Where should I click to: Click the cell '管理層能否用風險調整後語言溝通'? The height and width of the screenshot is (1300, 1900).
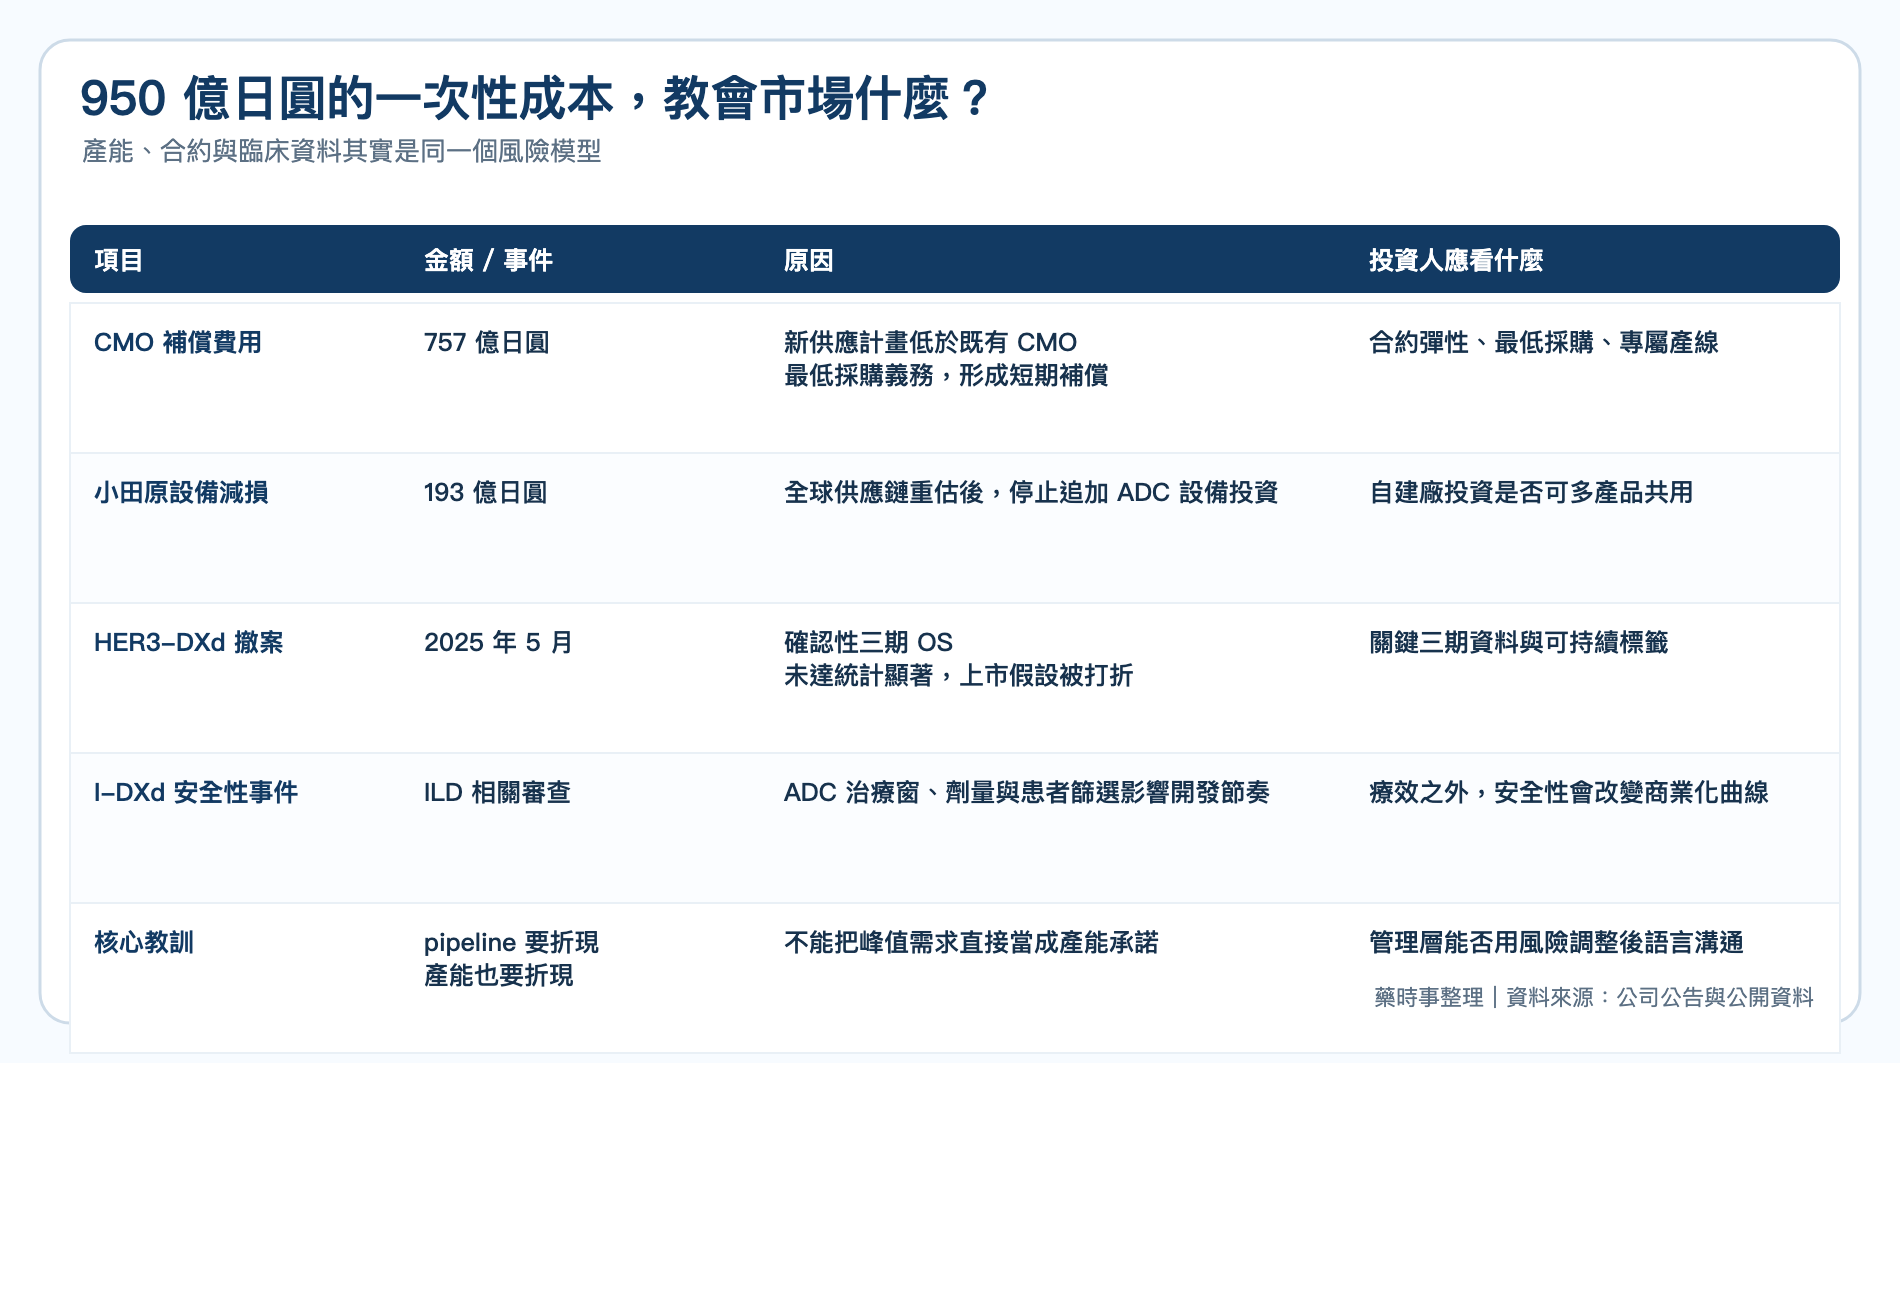tap(1556, 942)
